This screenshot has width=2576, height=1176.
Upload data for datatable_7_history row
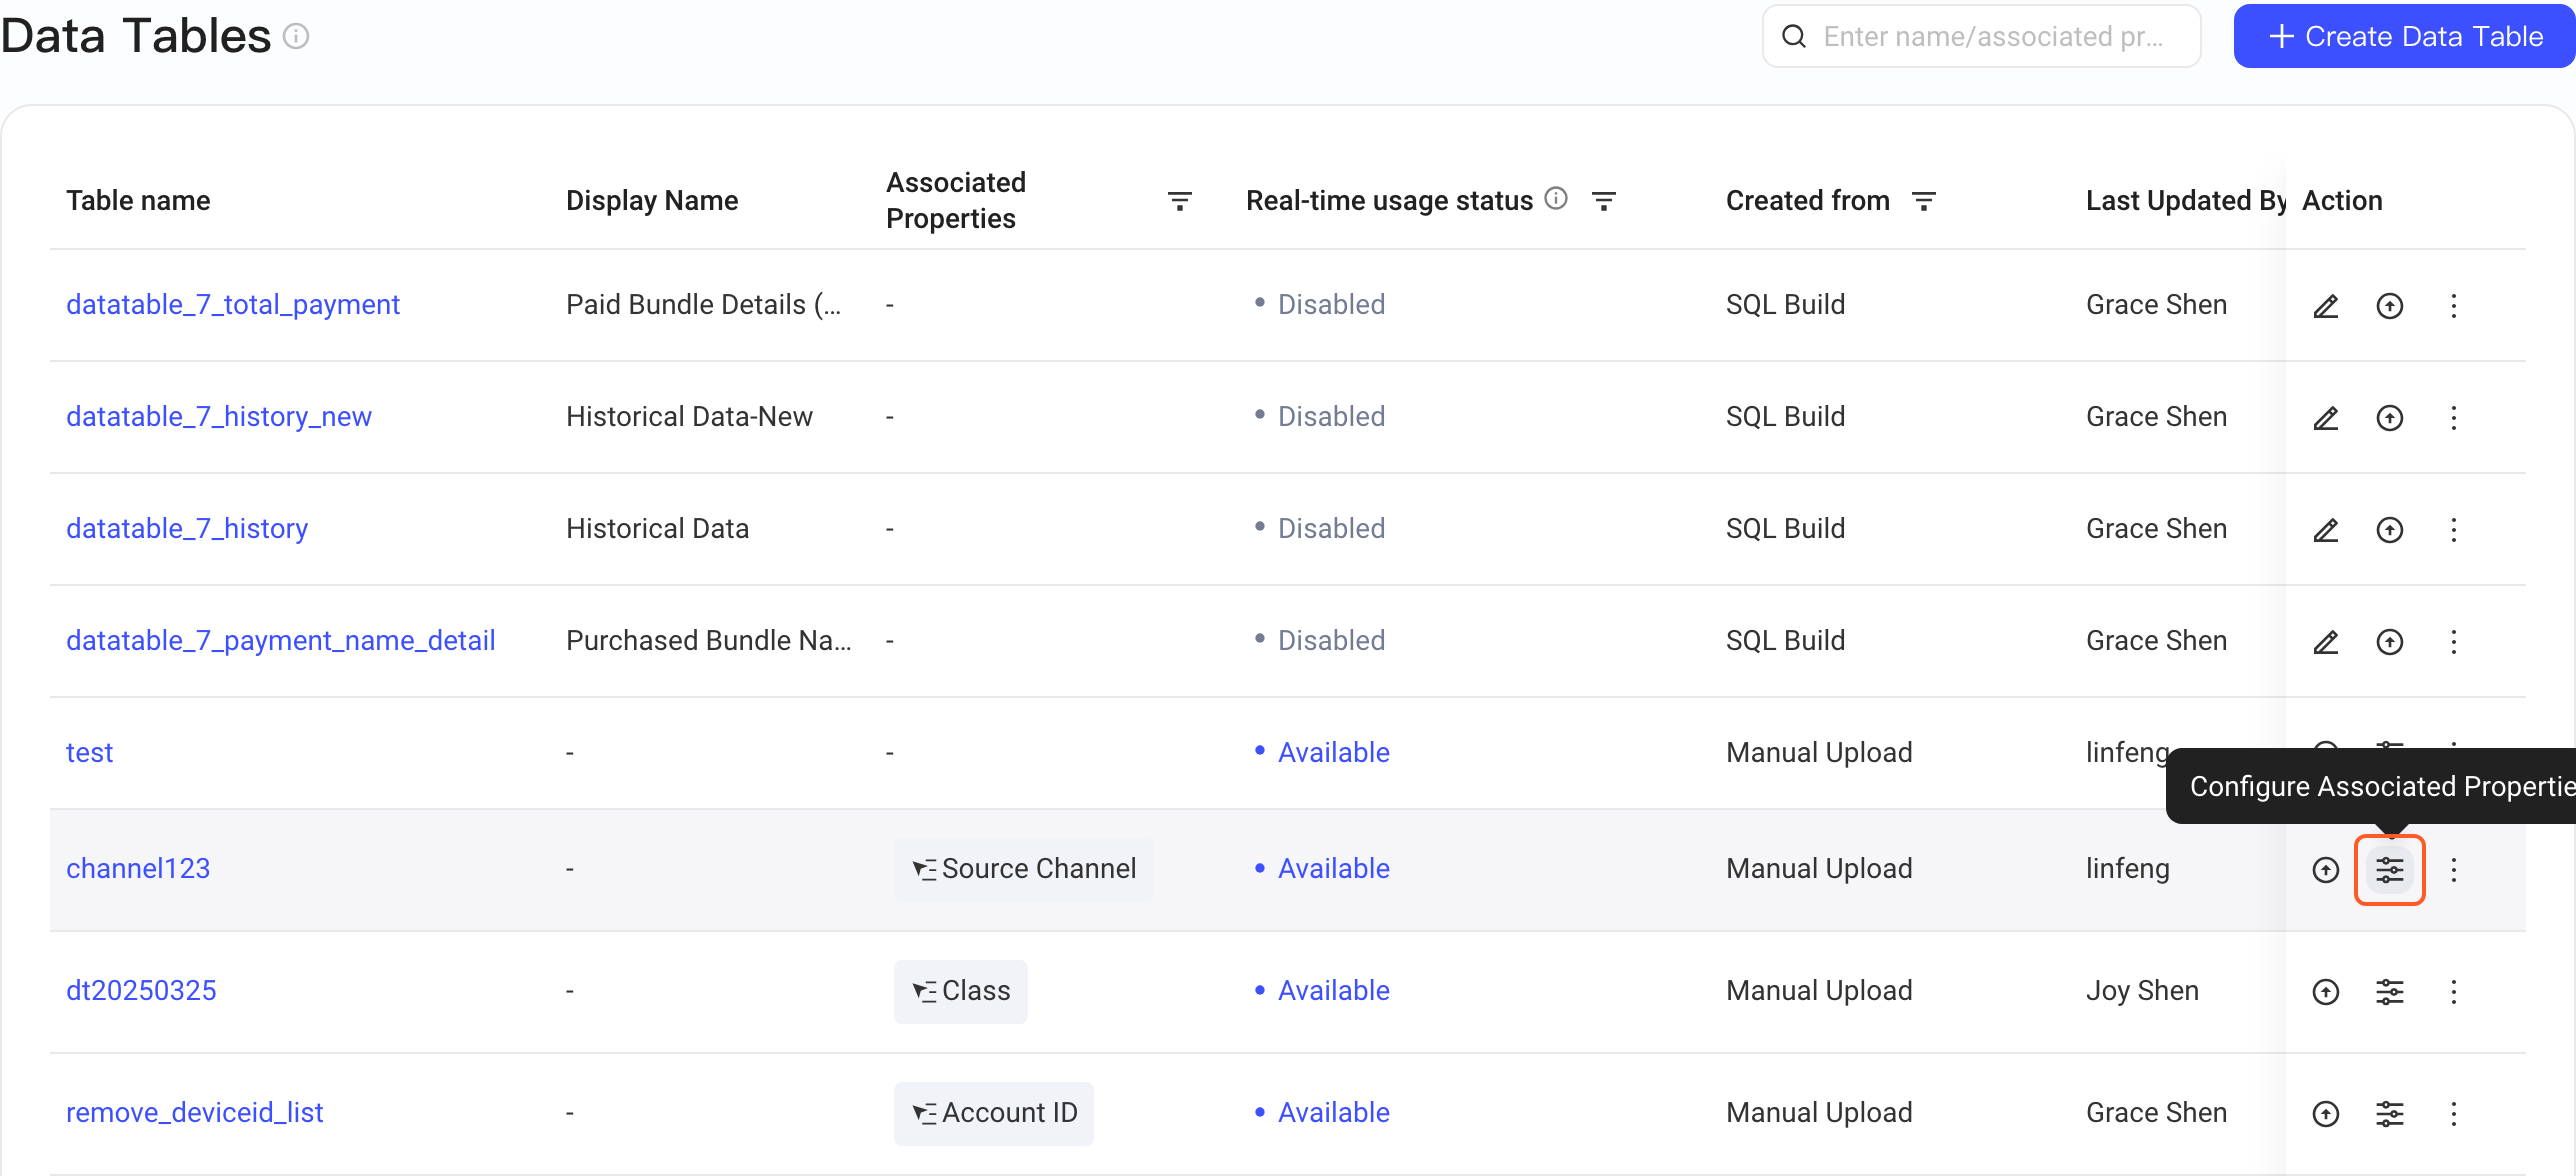pos(2390,530)
